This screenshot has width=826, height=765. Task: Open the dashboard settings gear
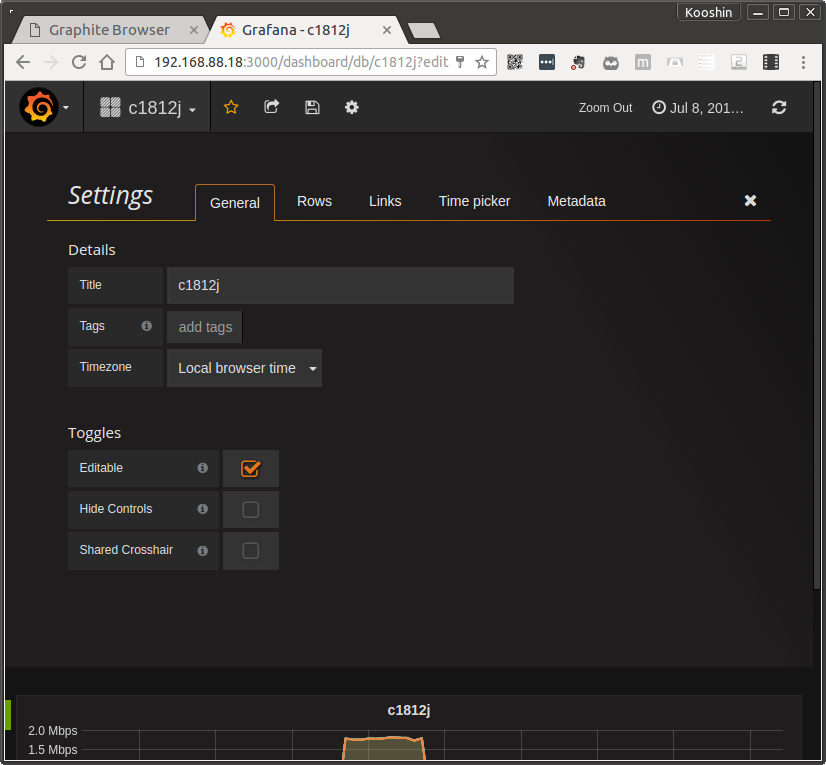(351, 107)
